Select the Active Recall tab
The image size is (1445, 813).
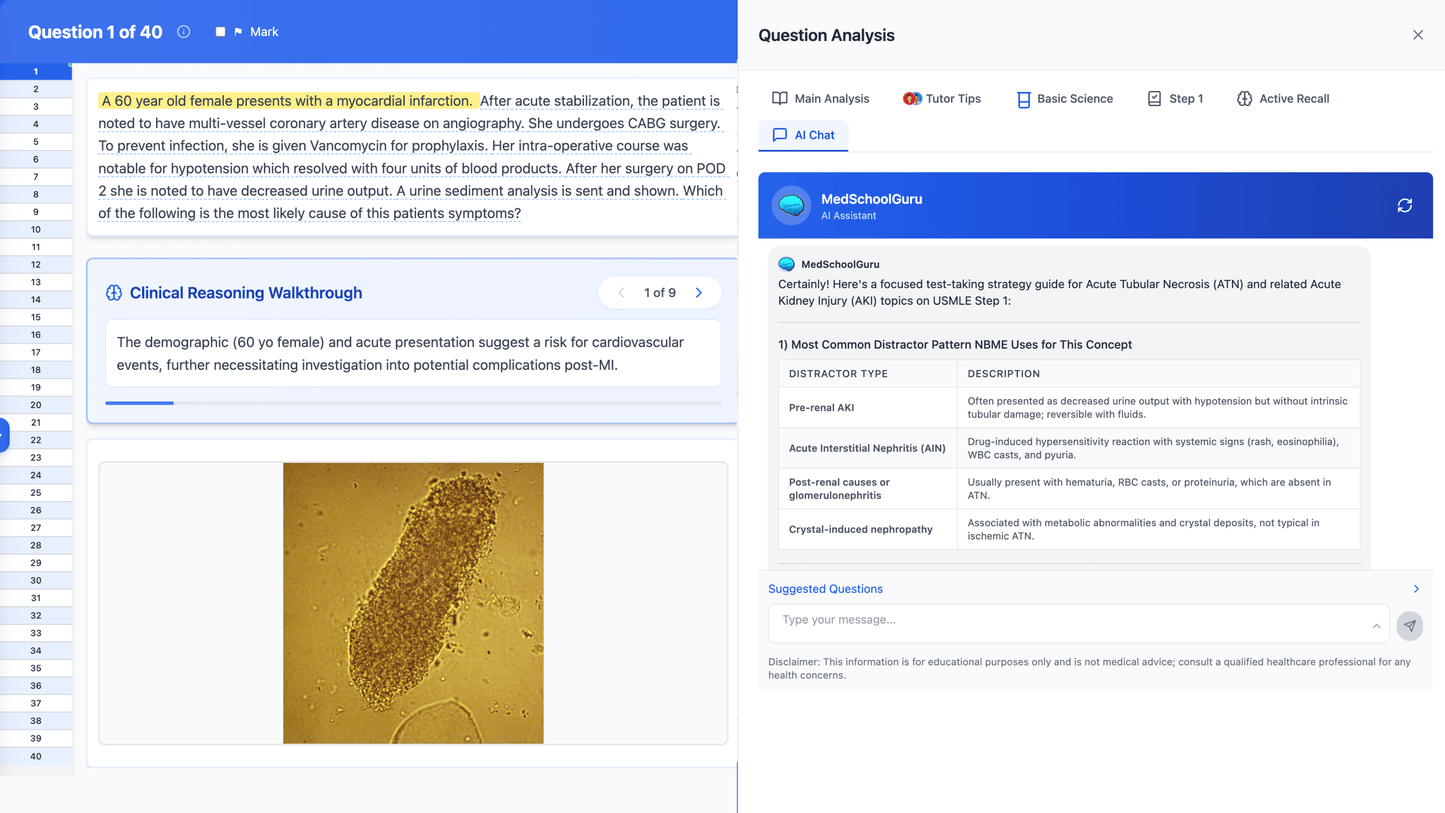click(x=1282, y=99)
